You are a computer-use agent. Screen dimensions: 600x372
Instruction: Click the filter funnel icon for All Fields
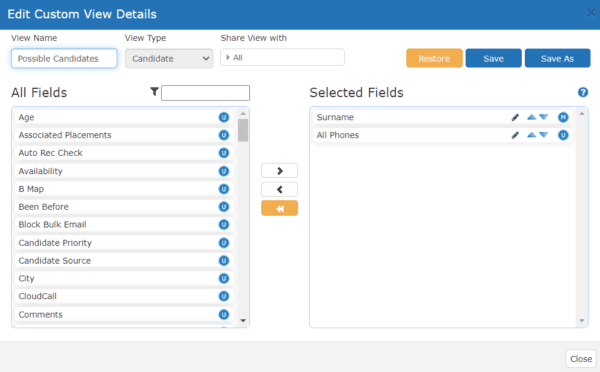(x=154, y=91)
